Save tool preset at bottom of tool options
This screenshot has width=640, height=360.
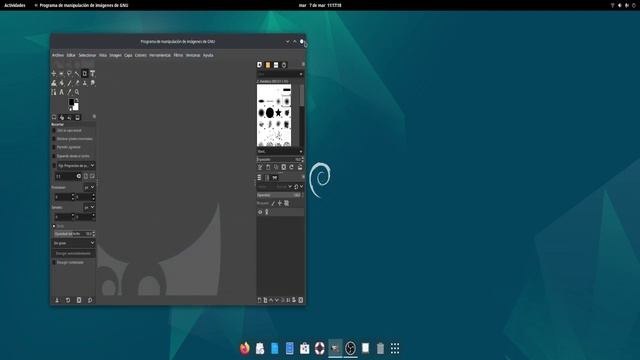point(57,300)
